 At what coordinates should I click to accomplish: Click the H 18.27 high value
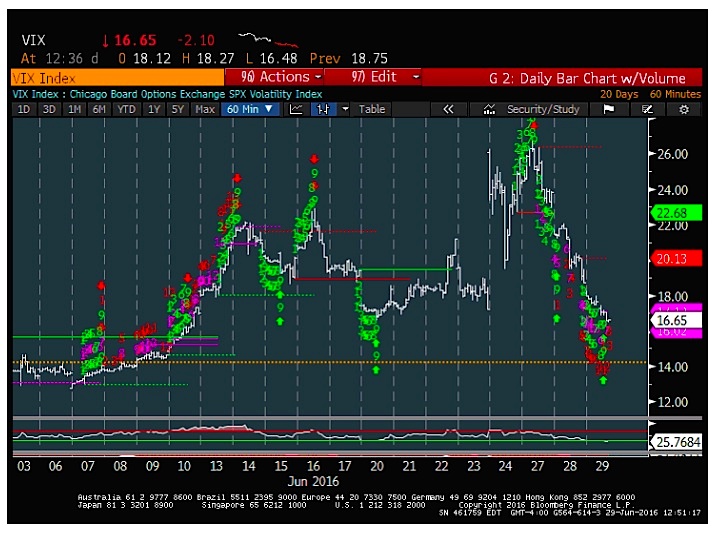207,58
